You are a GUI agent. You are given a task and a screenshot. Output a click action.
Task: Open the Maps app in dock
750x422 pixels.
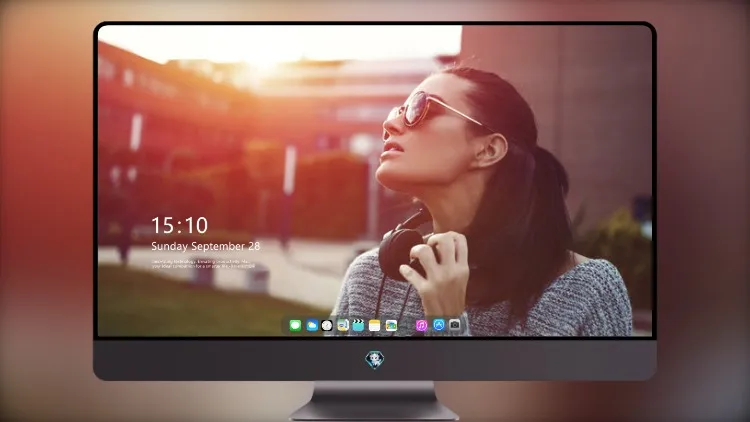pyautogui.click(x=342, y=325)
